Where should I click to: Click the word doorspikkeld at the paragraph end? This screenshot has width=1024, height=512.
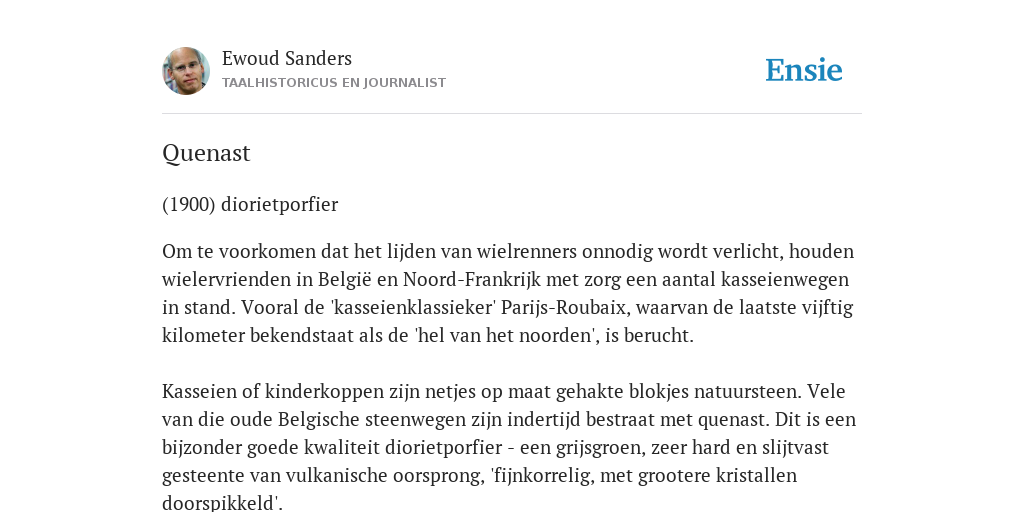coord(222,504)
